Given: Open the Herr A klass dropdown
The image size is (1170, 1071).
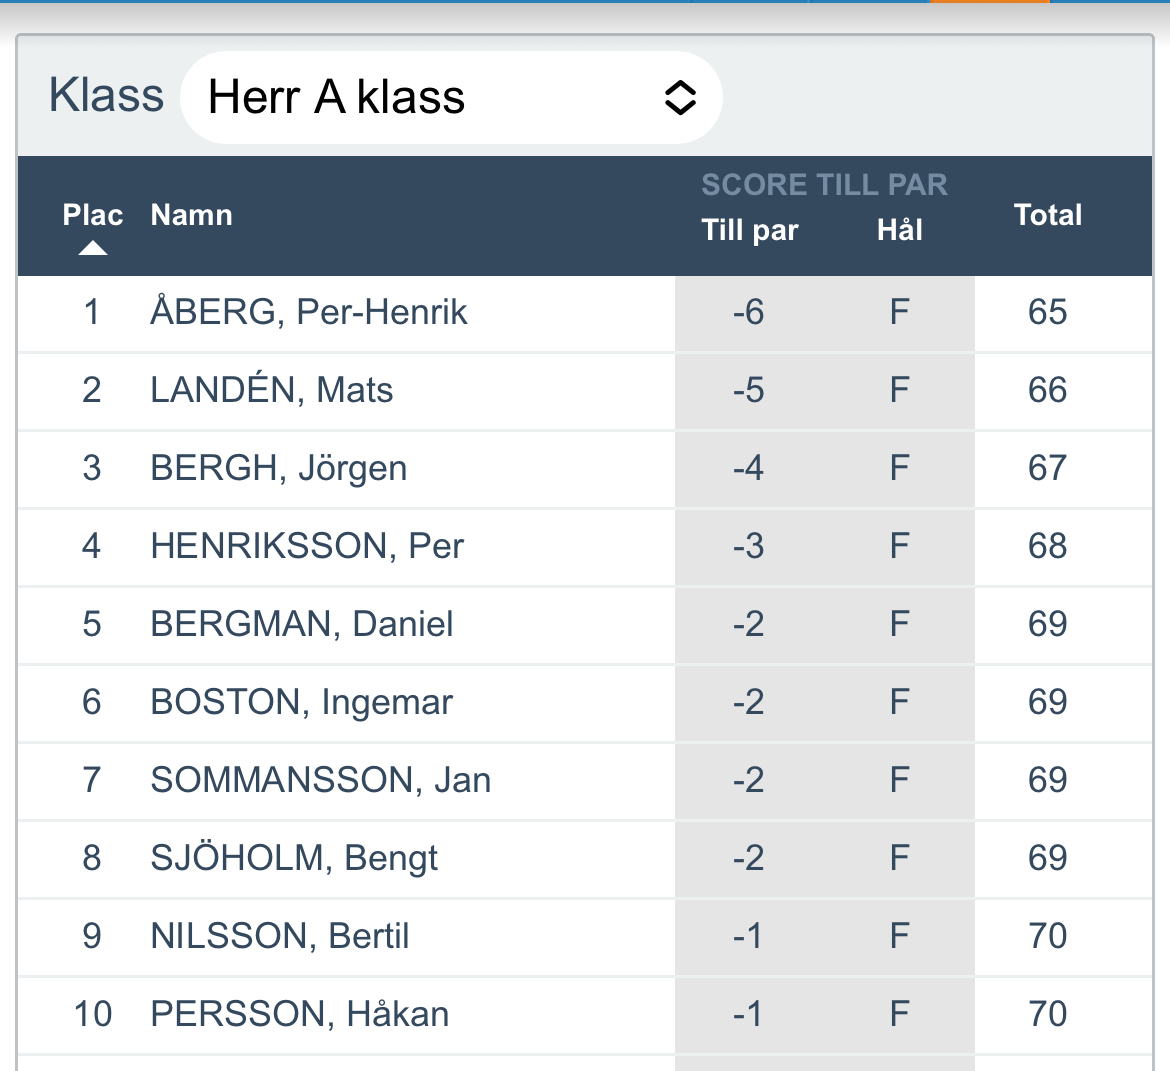Looking at the screenshot, I should (450, 98).
